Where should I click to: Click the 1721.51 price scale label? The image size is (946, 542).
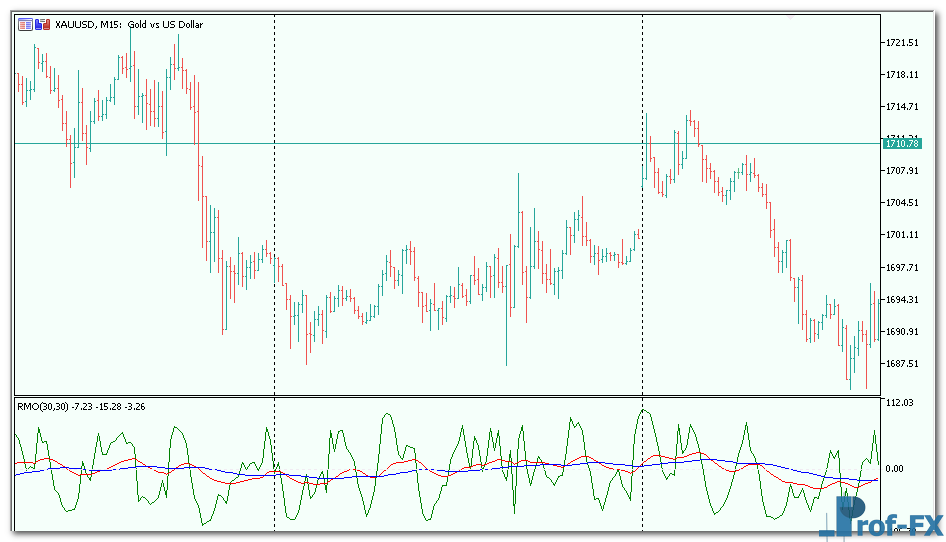(901, 43)
